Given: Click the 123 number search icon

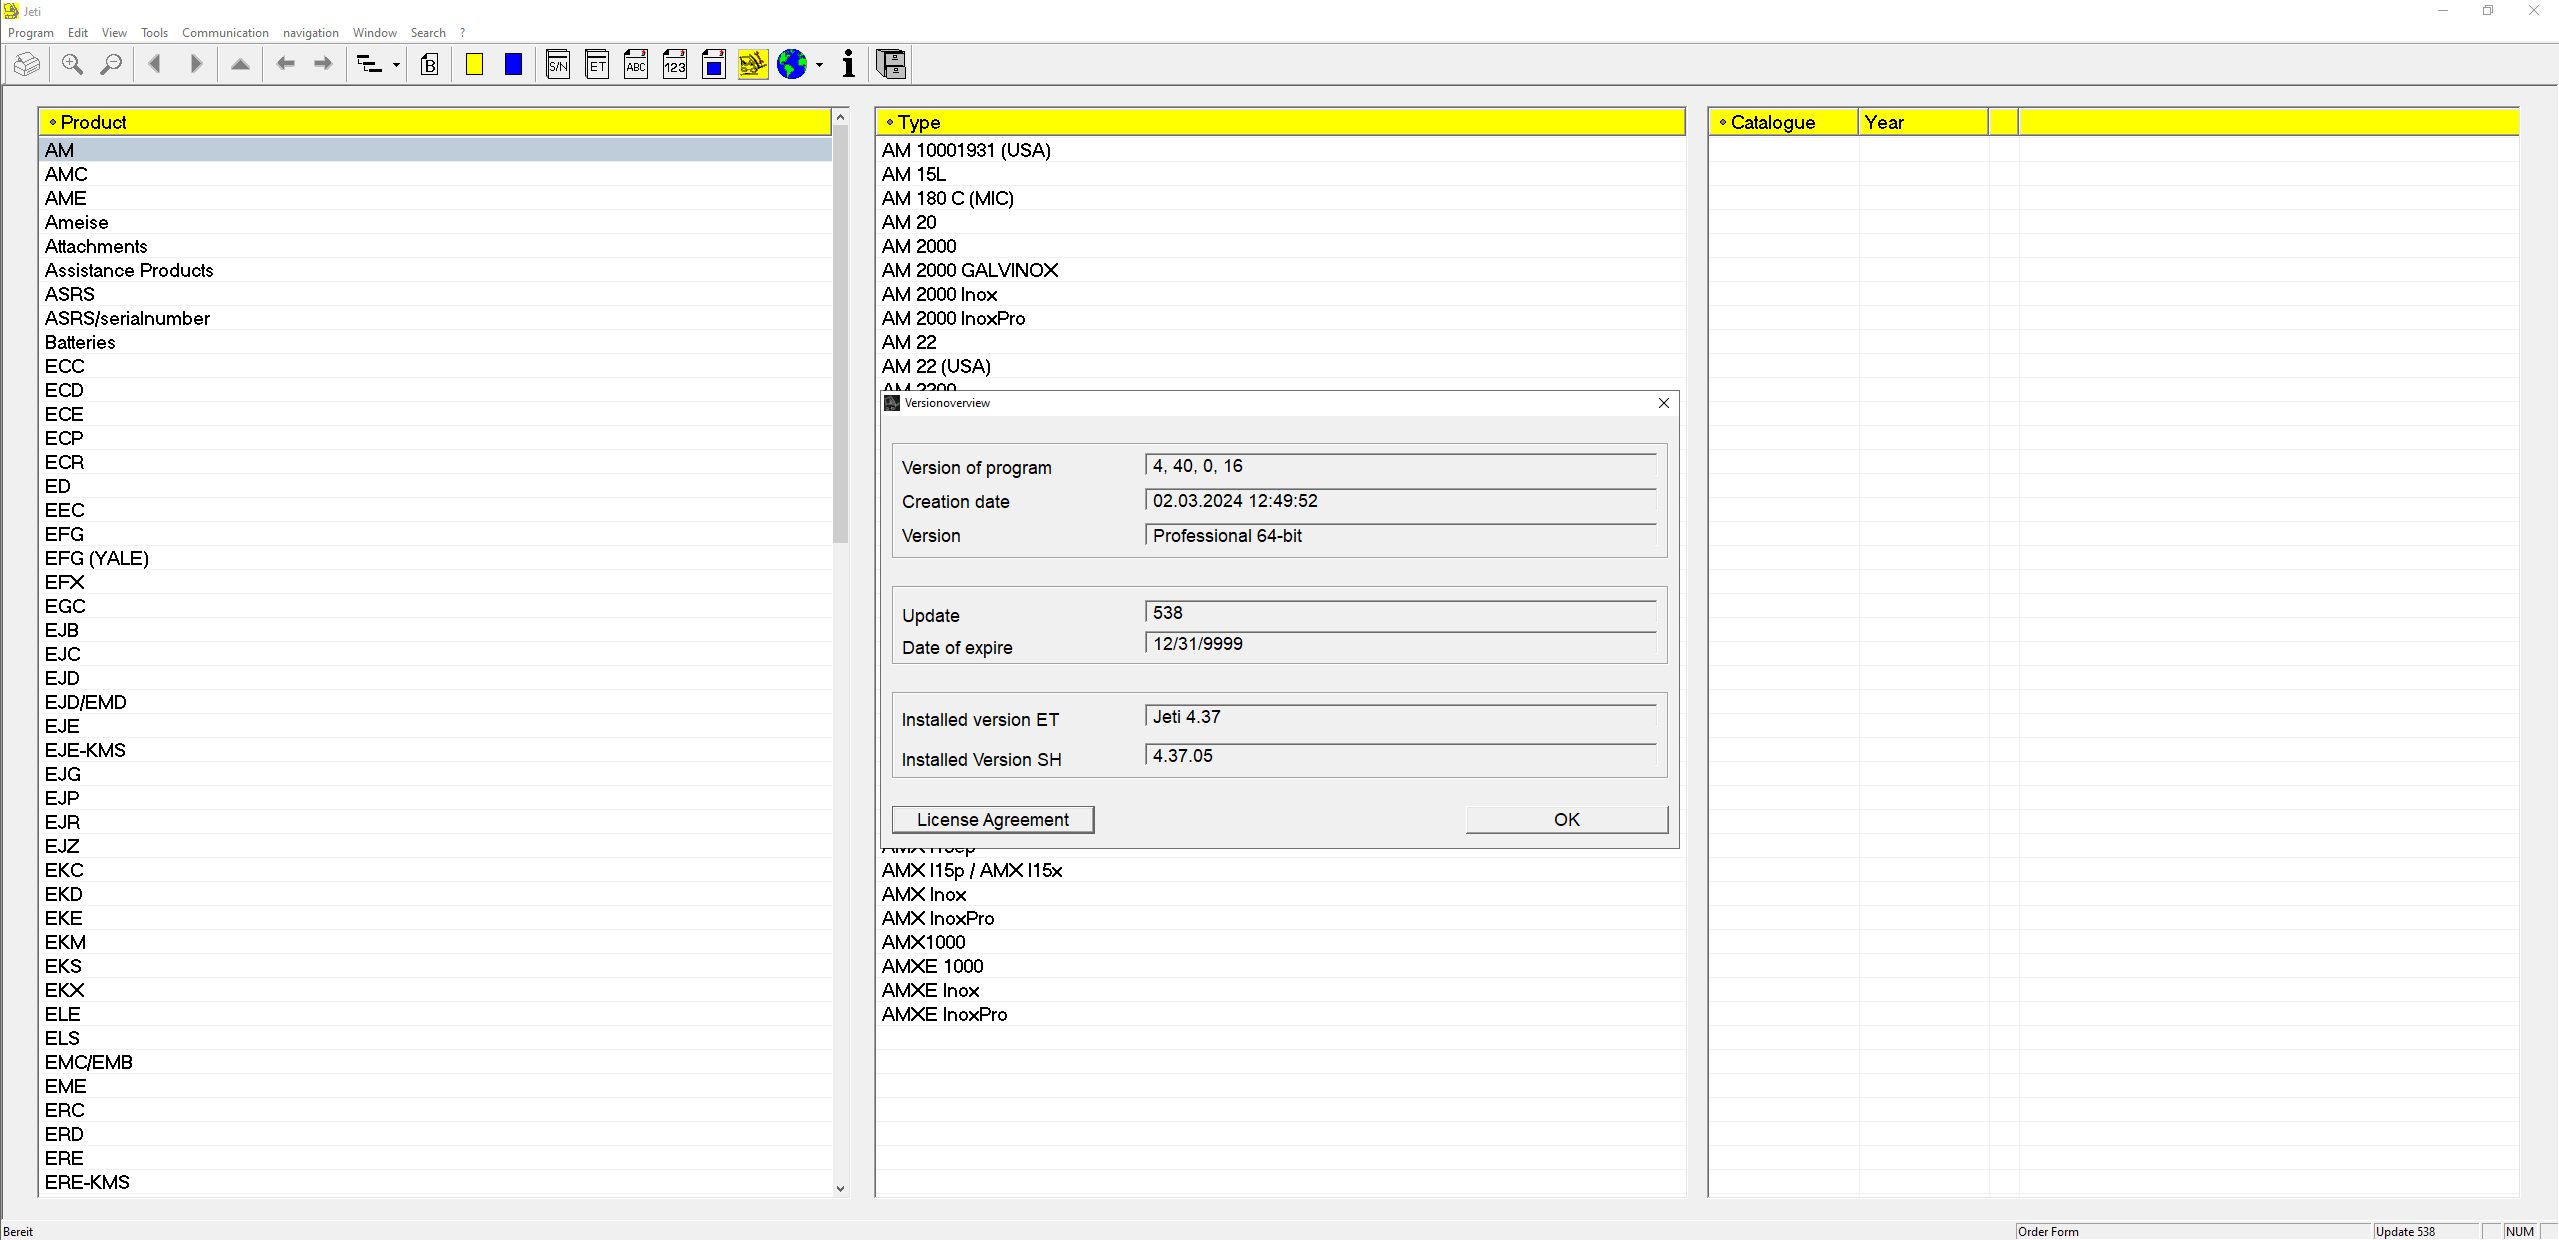Looking at the screenshot, I should click(675, 65).
